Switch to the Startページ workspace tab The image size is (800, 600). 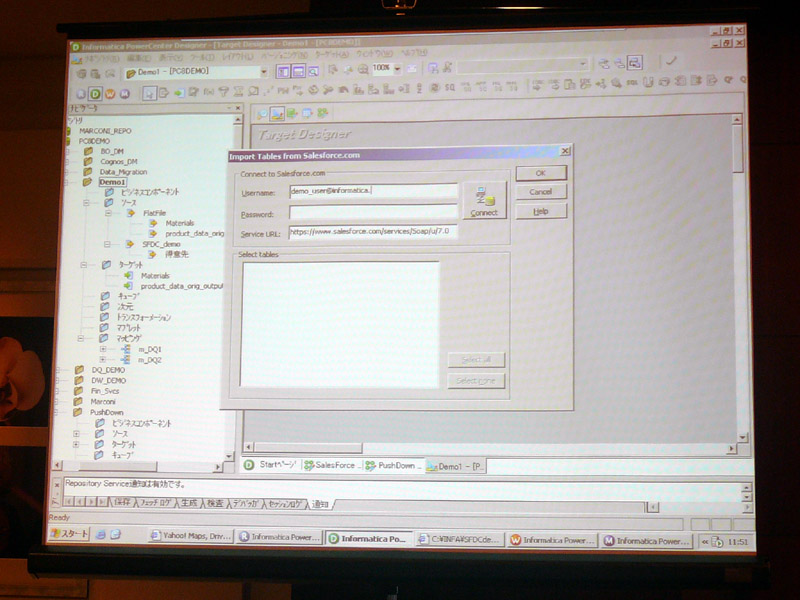(271, 465)
